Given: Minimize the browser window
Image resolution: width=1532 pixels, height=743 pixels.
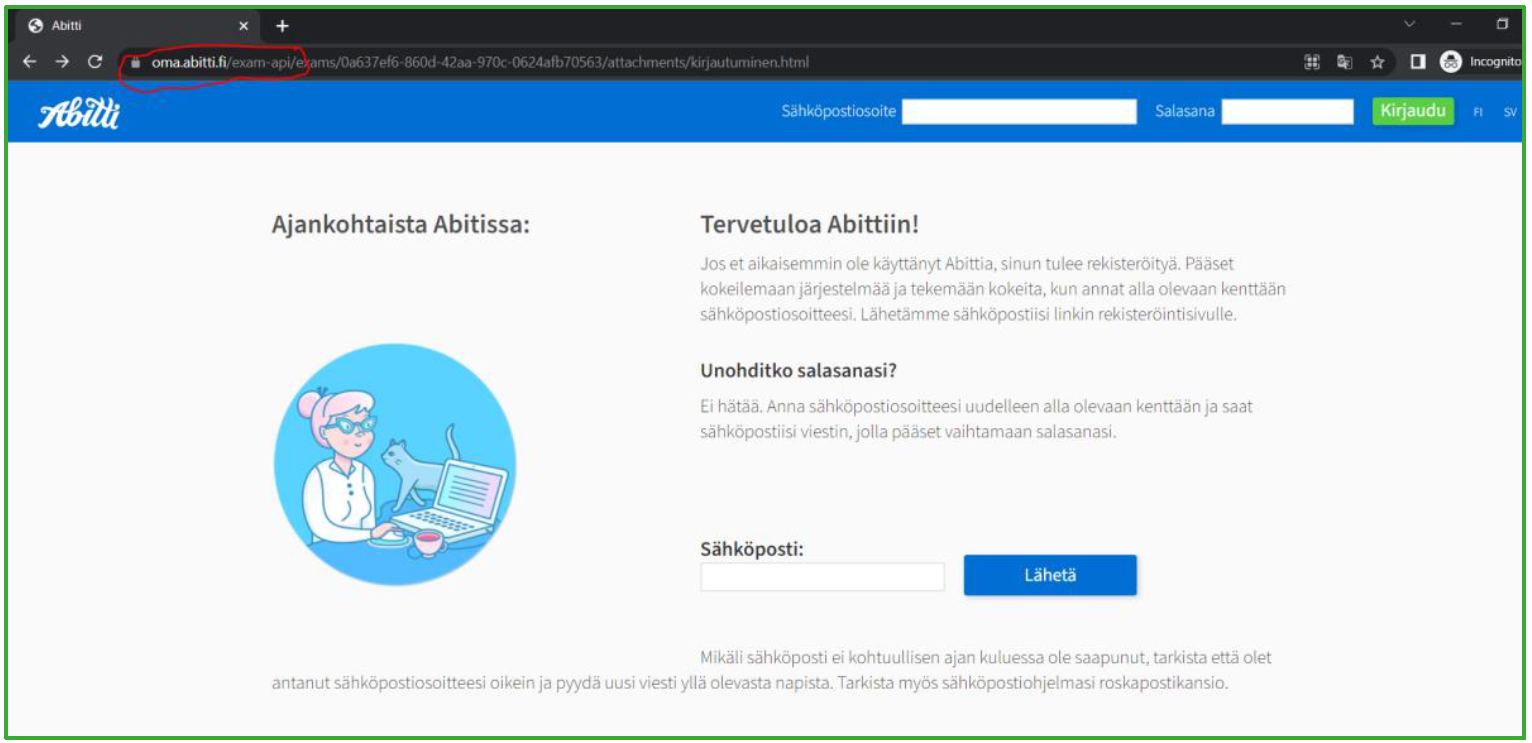Looking at the screenshot, I should [1456, 24].
